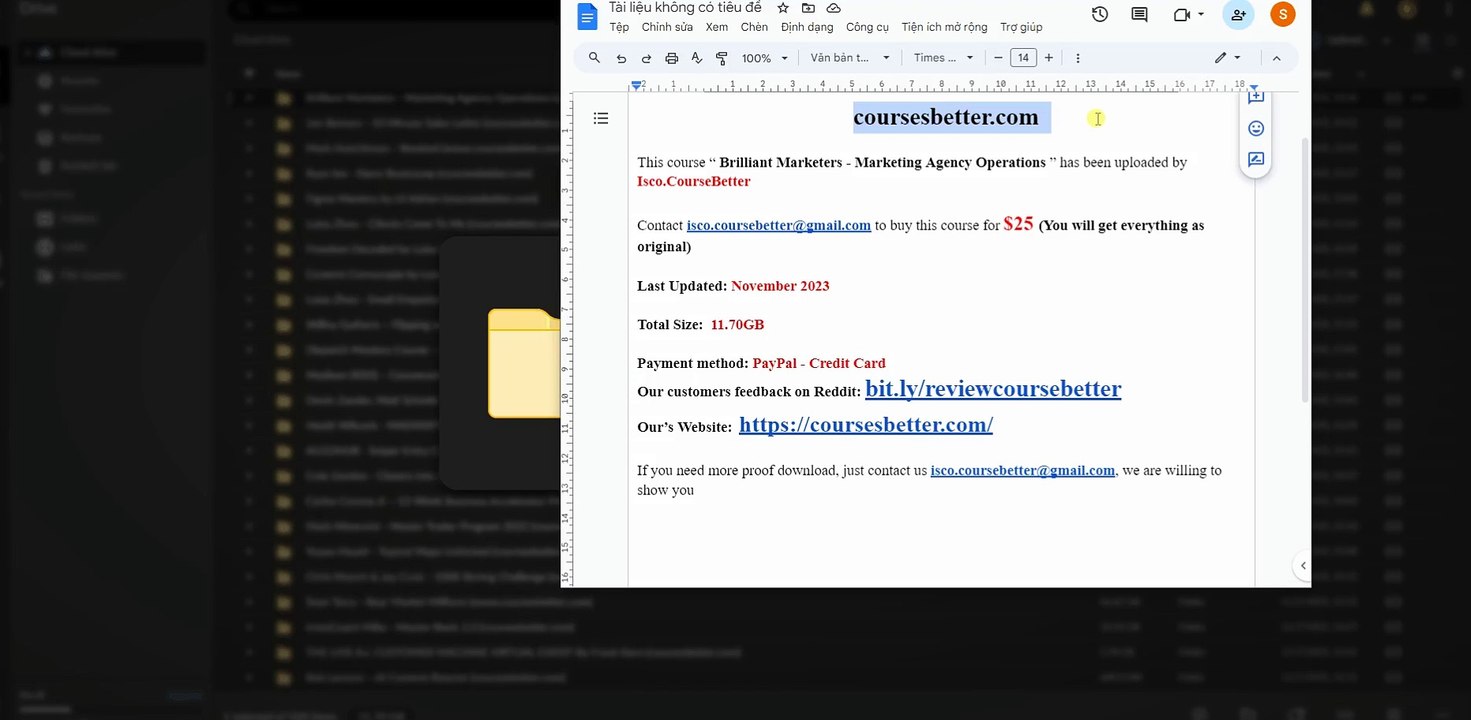Image resolution: width=1471 pixels, height=720 pixels.
Task: Open the Times font dropdown
Action: coord(943,58)
